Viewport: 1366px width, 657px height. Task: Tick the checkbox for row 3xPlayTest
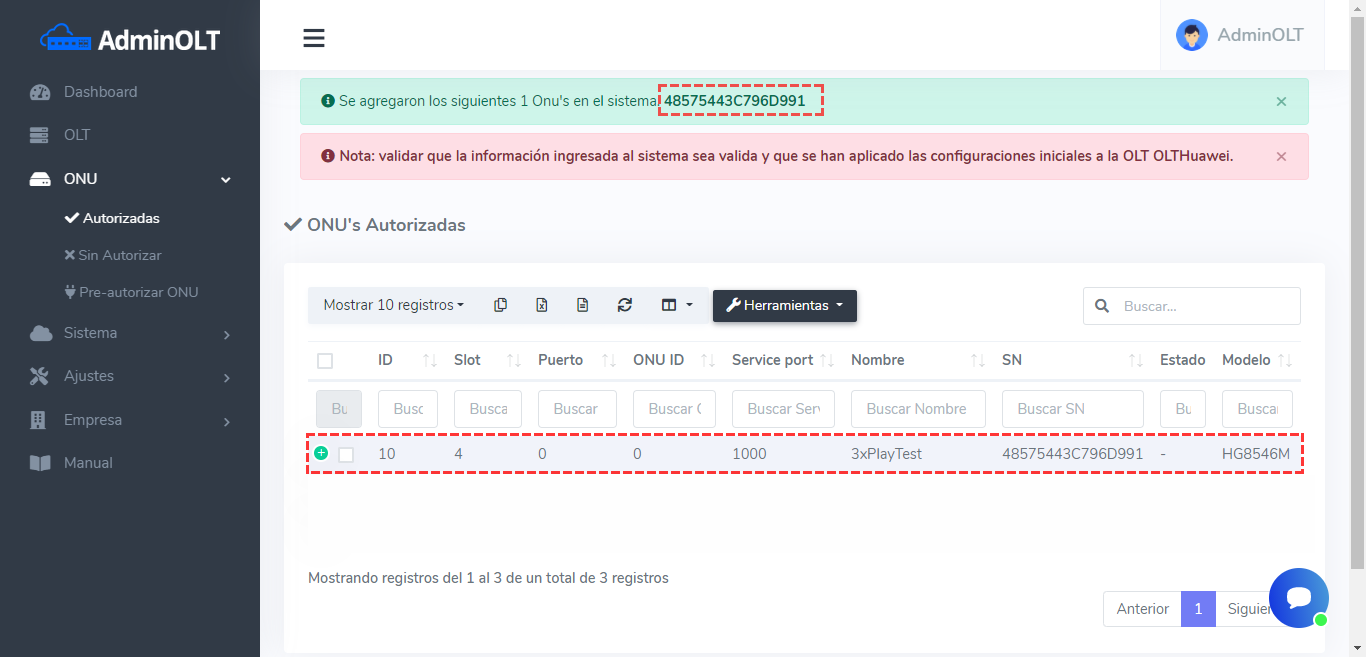pyautogui.click(x=346, y=455)
